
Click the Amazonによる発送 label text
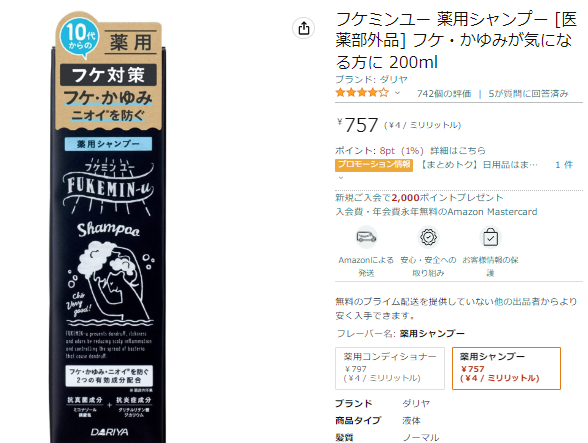click(366, 266)
